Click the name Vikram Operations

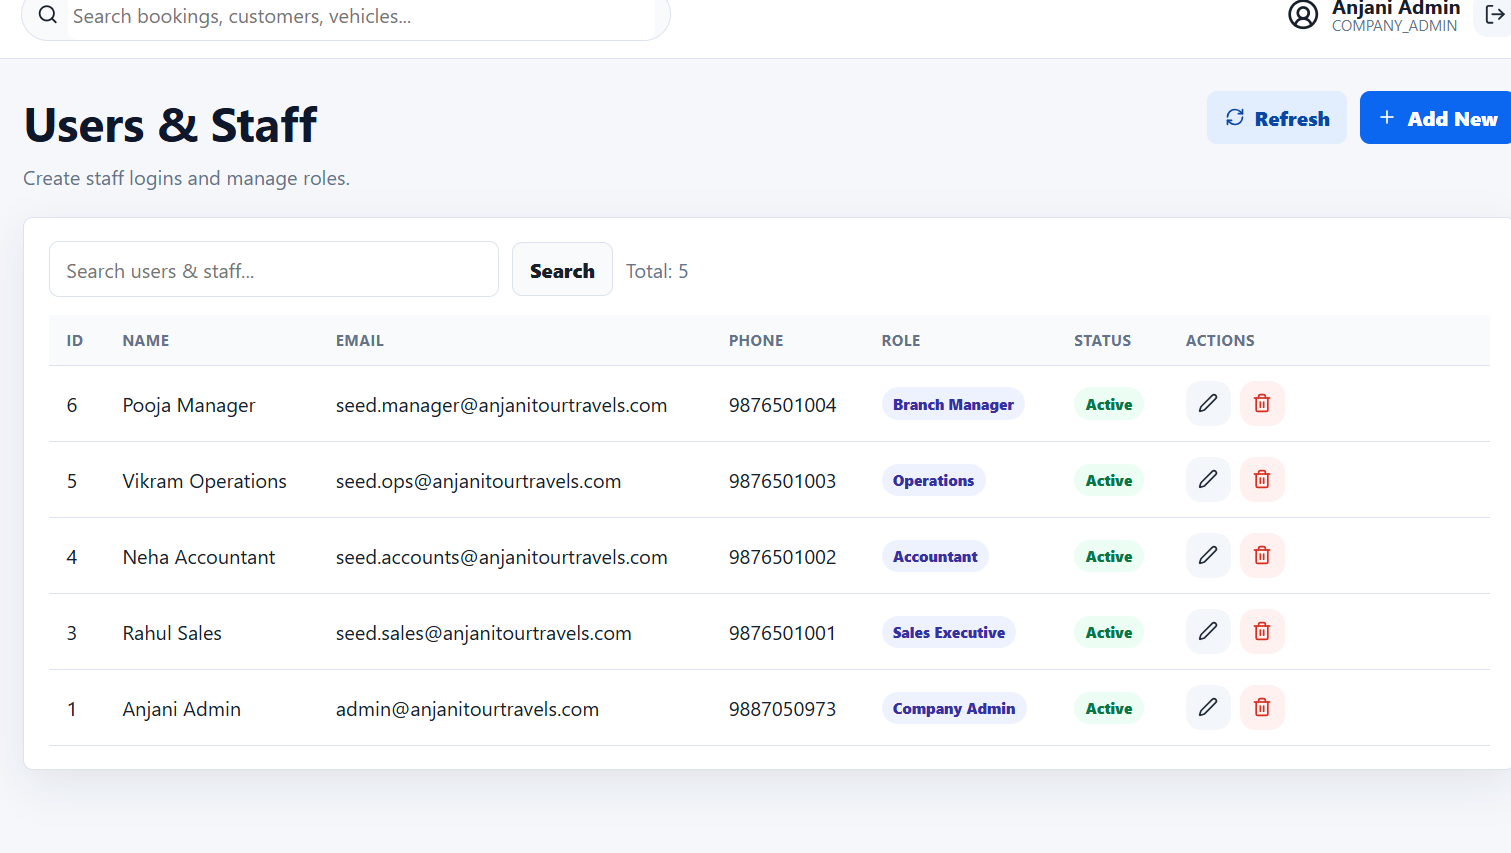coord(204,481)
